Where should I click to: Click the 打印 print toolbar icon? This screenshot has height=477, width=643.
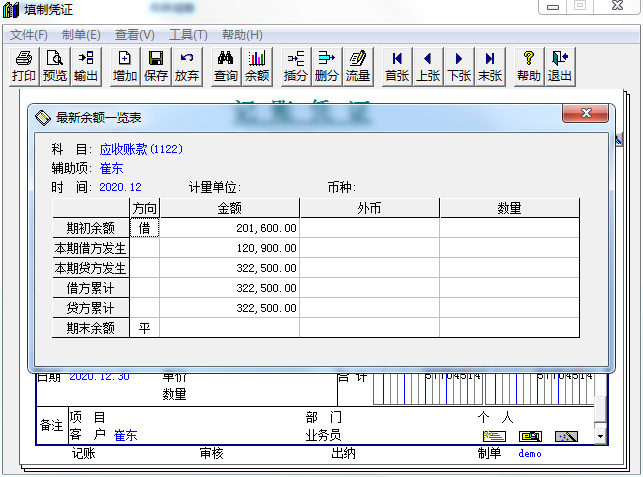(24, 66)
